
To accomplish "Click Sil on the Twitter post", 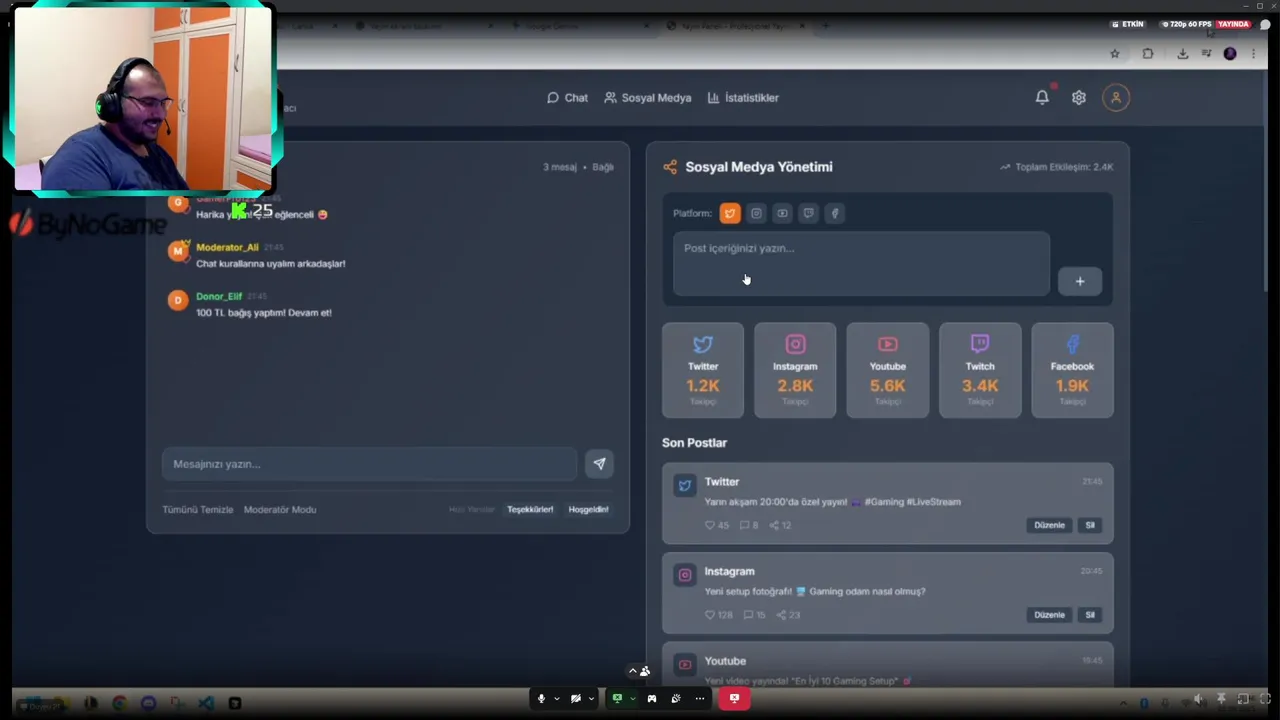I will 1090,525.
